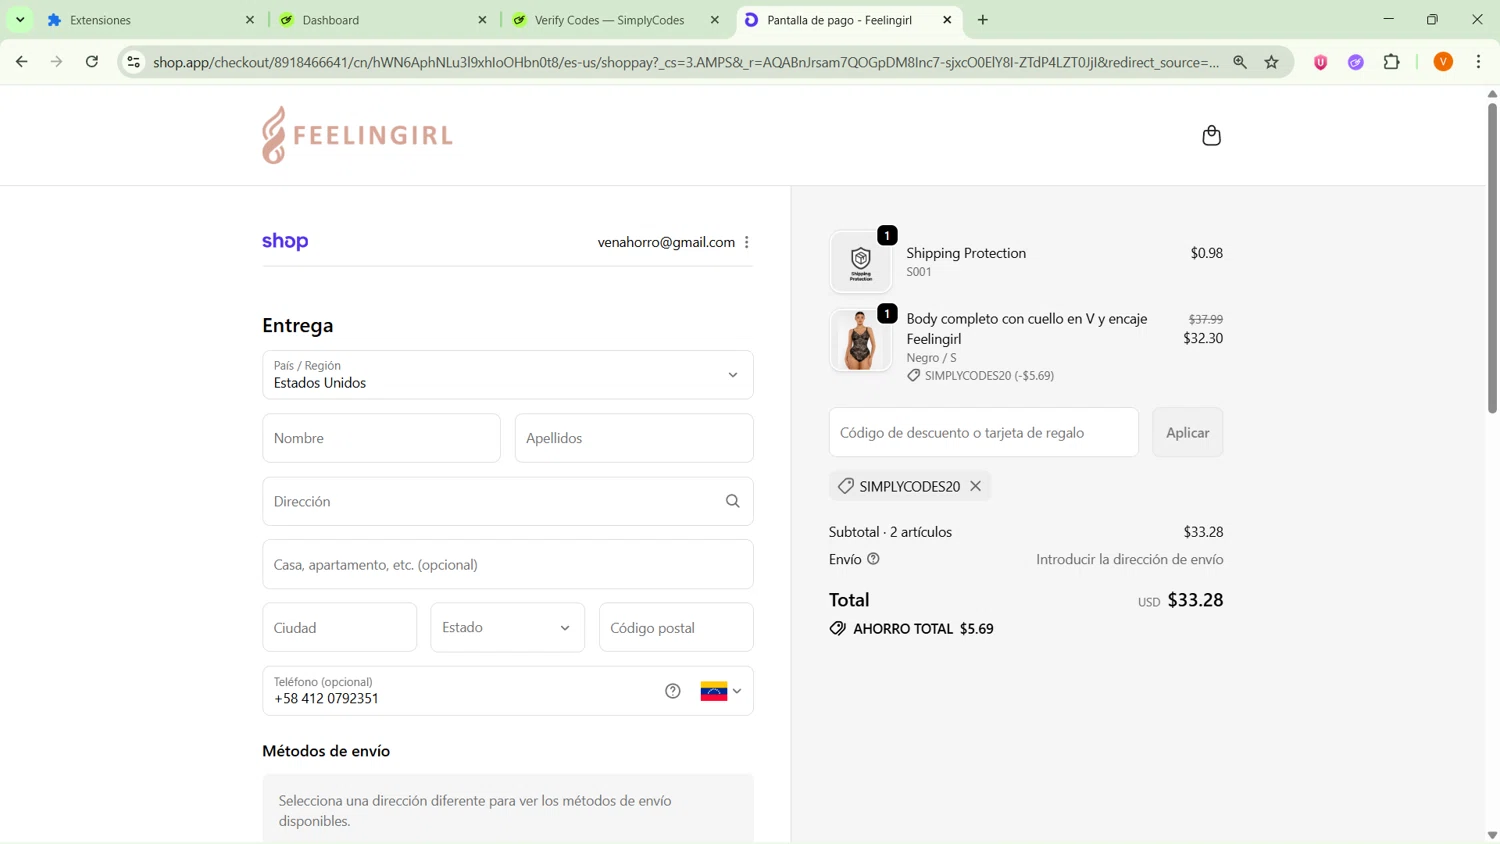Viewport: 1500px width, 844px height.
Task: Click the Envío info question mark icon
Action: (x=873, y=559)
